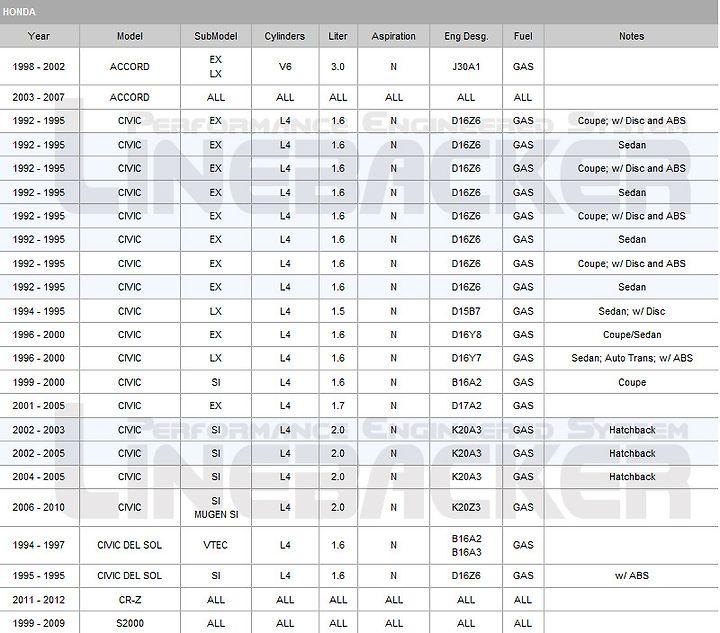Click the 1994 - 1995 year cell
Image resolution: width=720 pixels, height=633 pixels.
coord(39,311)
